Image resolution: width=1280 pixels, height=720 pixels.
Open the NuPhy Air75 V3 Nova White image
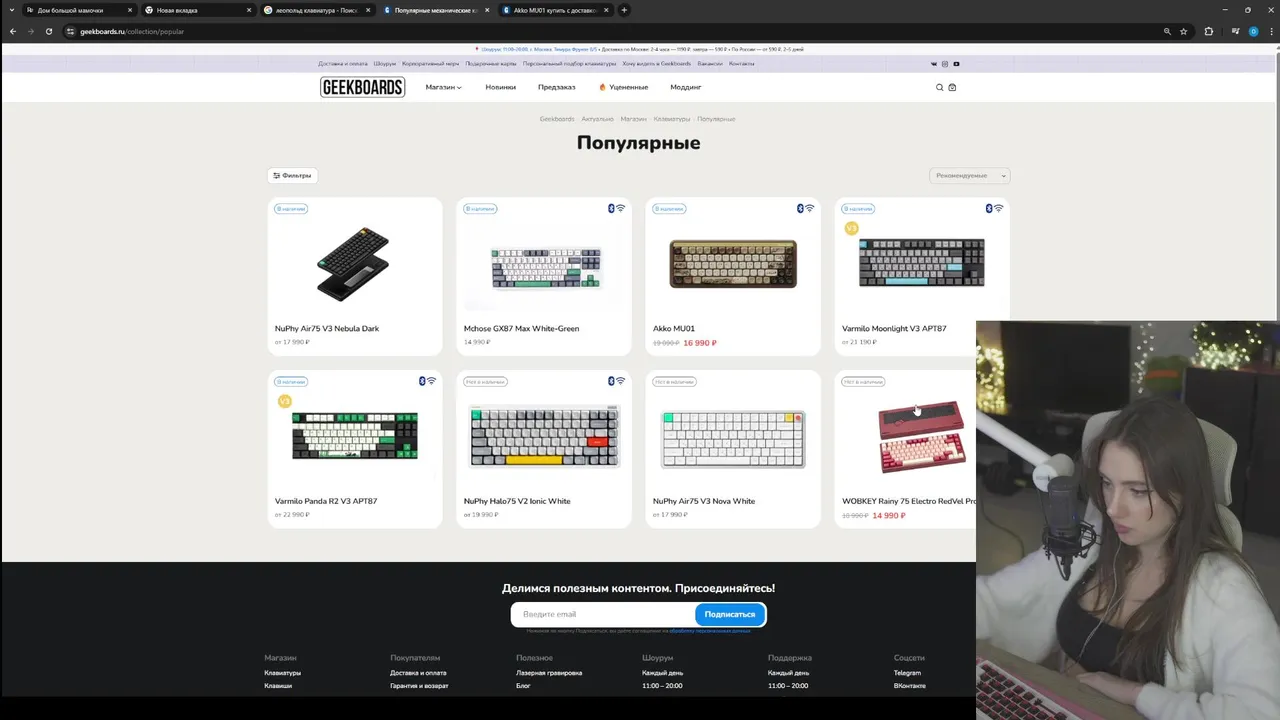[733, 438]
